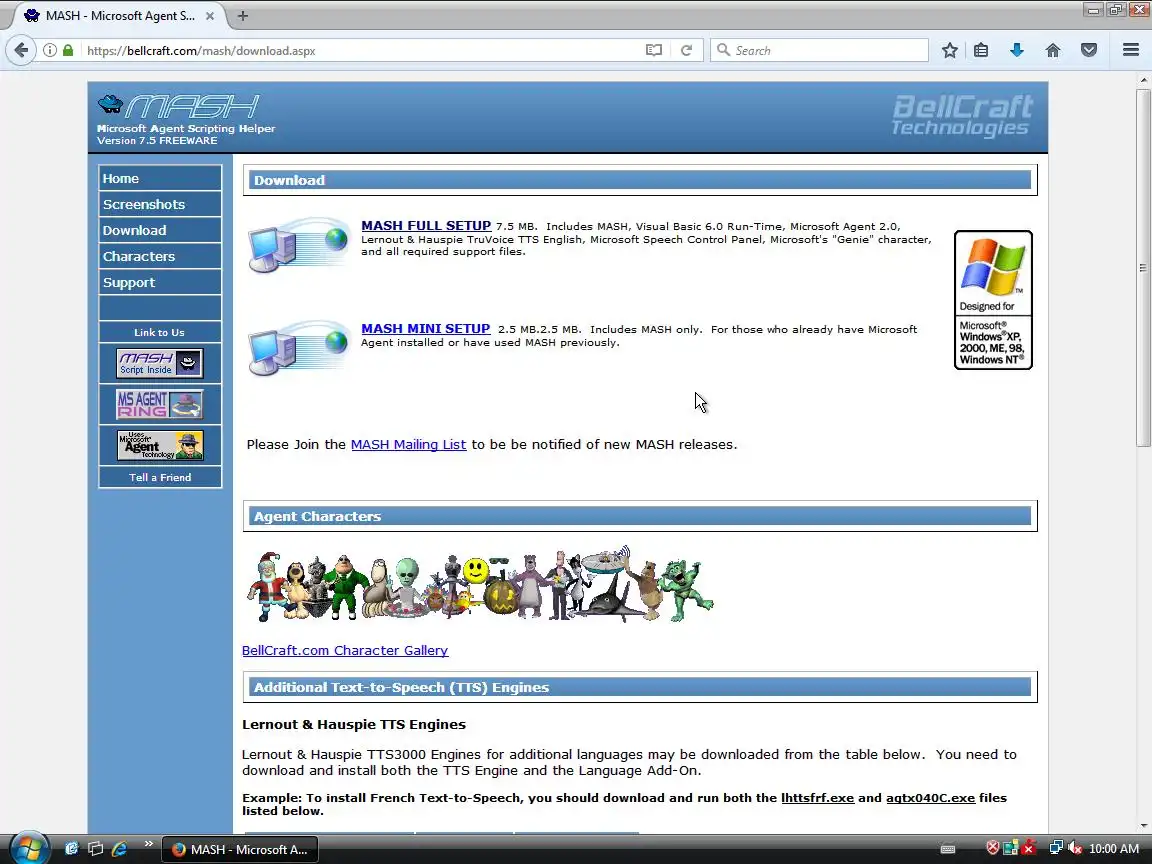Click the volume muted tray icon

click(x=1076, y=849)
